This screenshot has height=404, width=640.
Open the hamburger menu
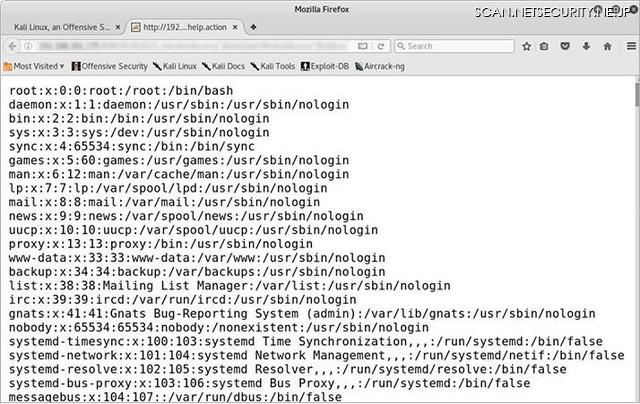pos(628,46)
